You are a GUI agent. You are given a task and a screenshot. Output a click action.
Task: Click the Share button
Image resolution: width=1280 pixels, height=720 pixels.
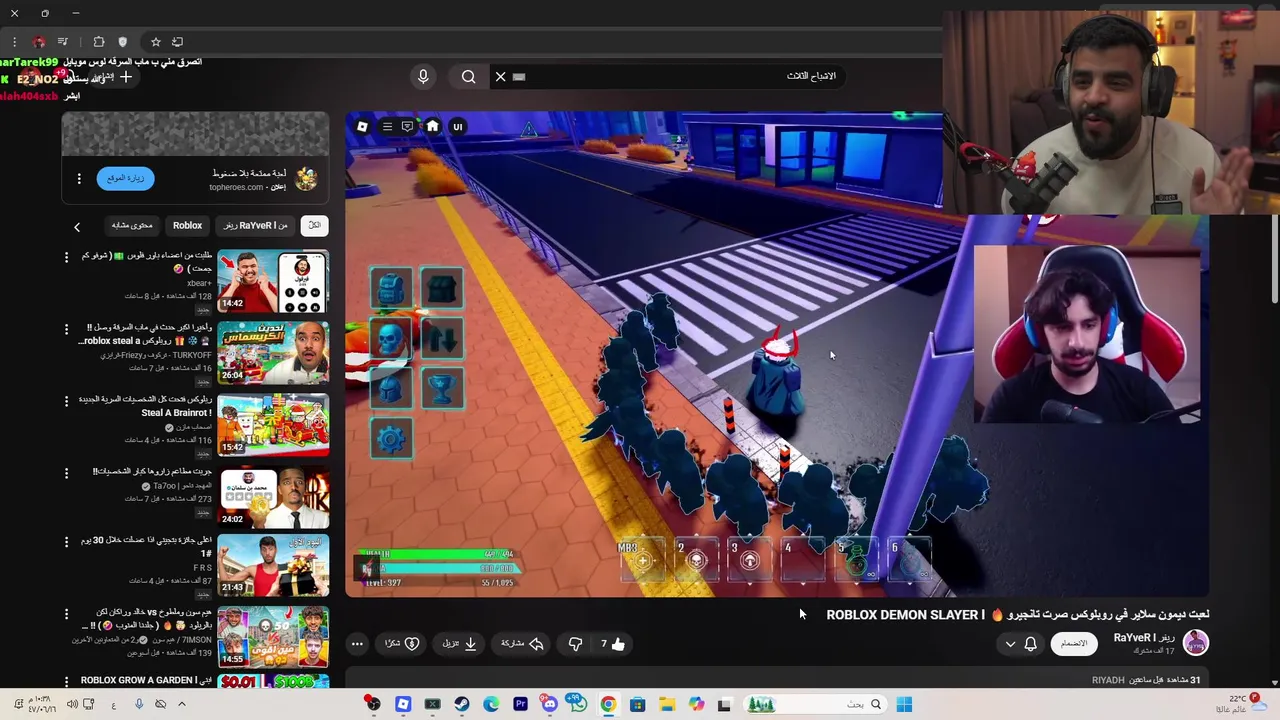pos(522,644)
